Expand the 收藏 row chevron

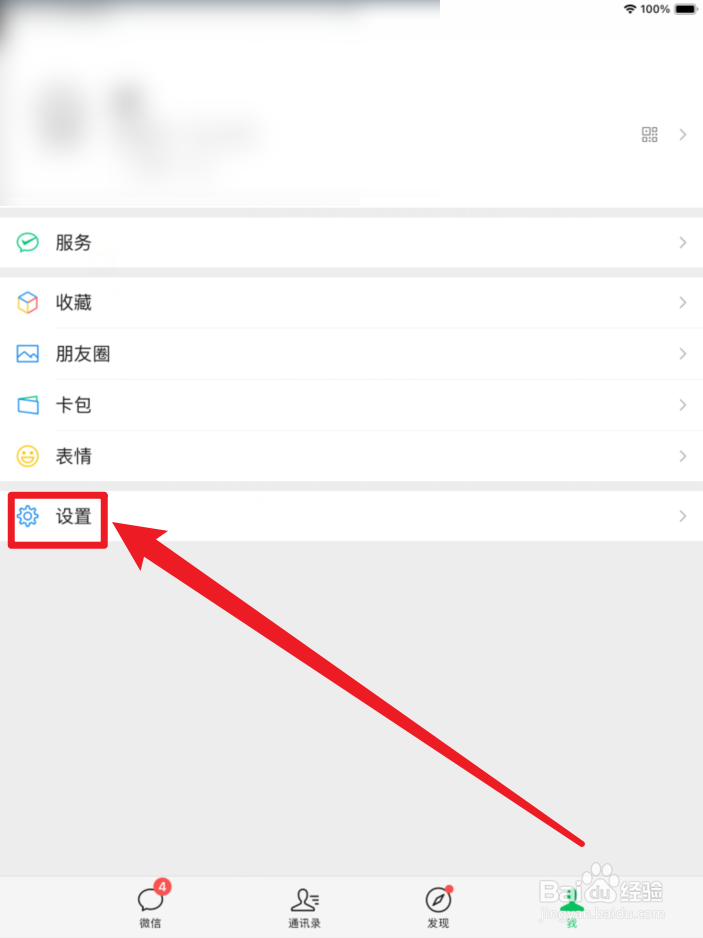[x=683, y=303]
